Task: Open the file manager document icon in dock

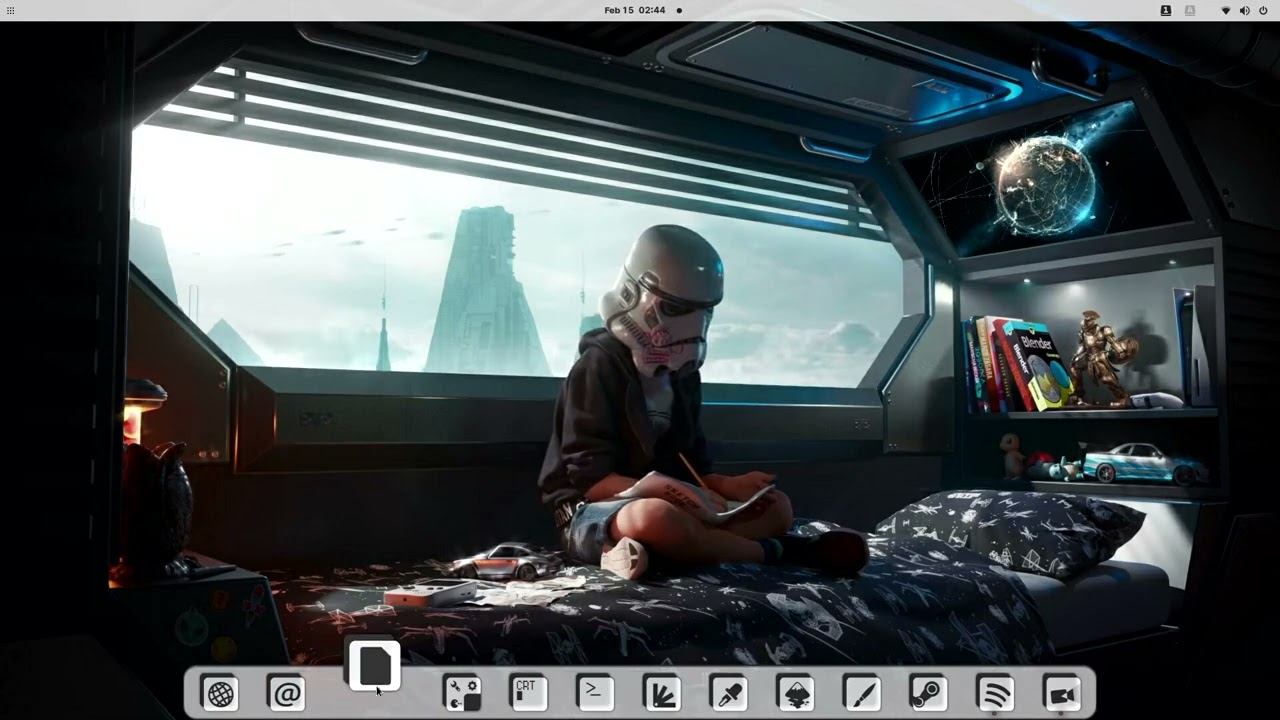Action: 374,666
